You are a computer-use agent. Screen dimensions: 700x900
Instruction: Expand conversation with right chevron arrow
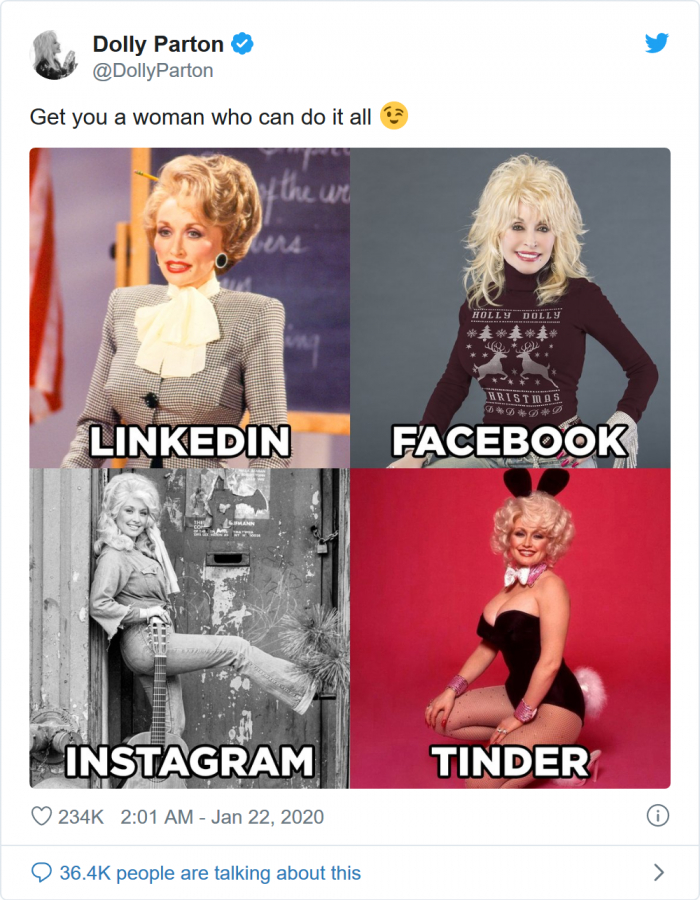tap(659, 872)
